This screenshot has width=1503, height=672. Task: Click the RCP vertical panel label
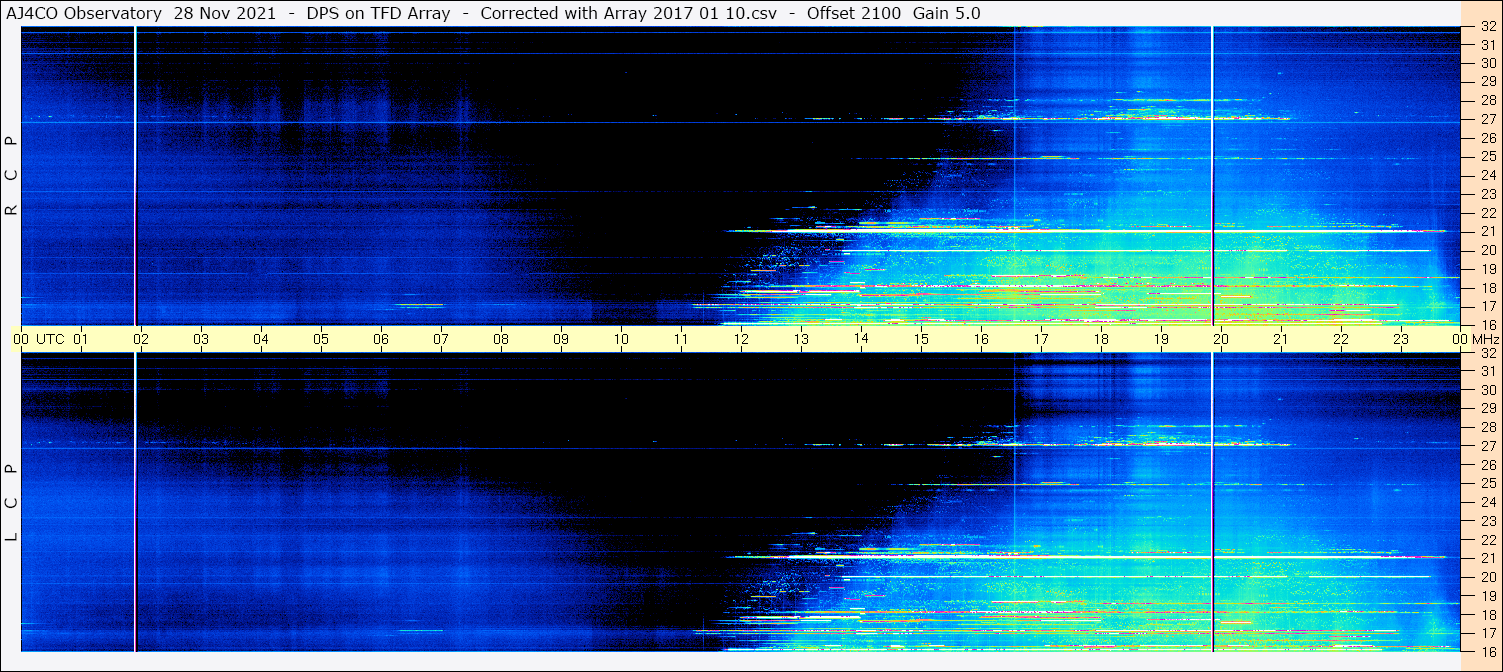pyautogui.click(x=11, y=175)
